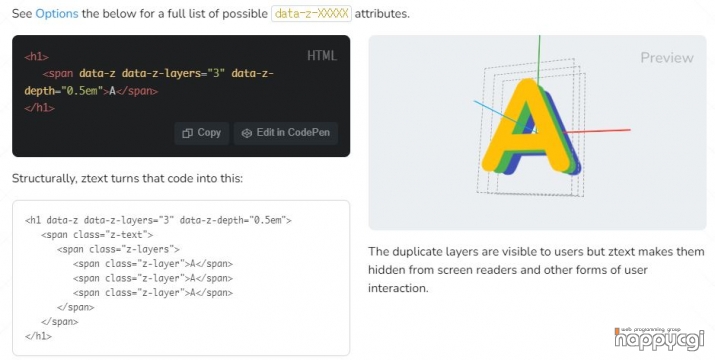Click the happycgi watermark logo

(659, 339)
